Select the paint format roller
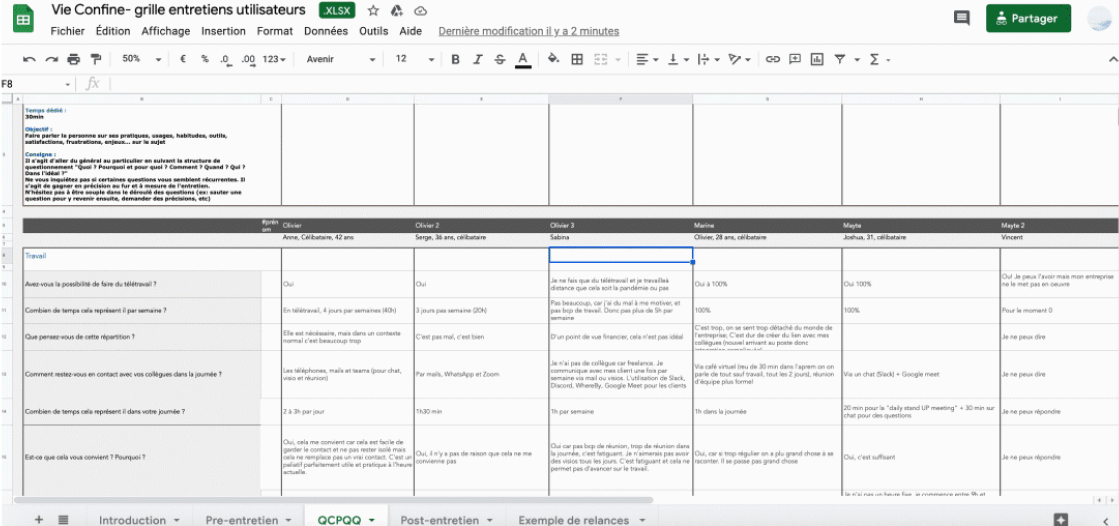This screenshot has width=1119, height=526. (x=96, y=59)
